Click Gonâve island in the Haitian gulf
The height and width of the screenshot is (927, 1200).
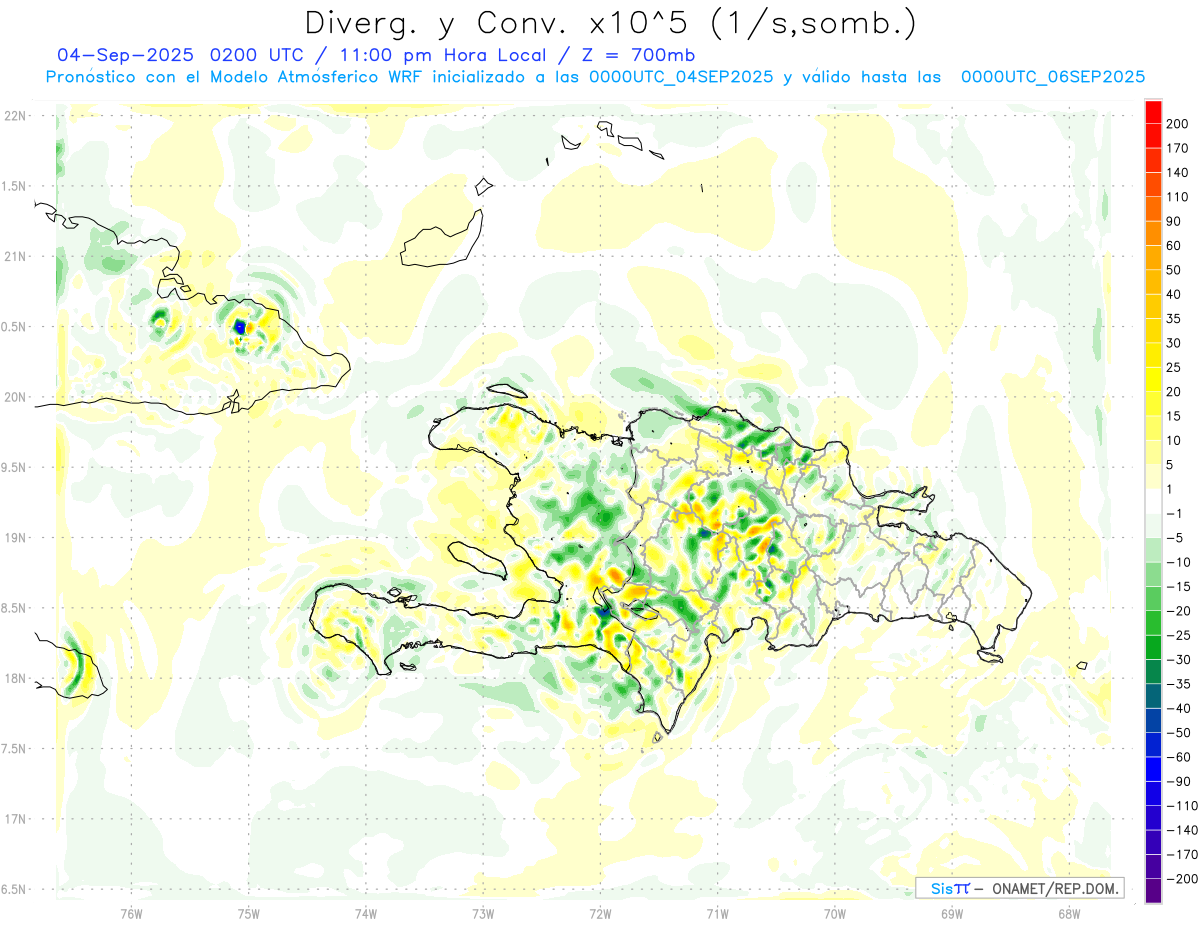pyautogui.click(x=482, y=556)
